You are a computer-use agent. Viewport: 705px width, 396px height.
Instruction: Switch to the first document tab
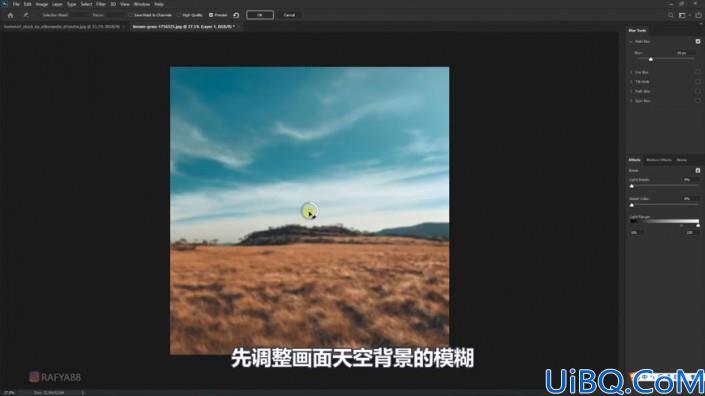[x=62, y=27]
